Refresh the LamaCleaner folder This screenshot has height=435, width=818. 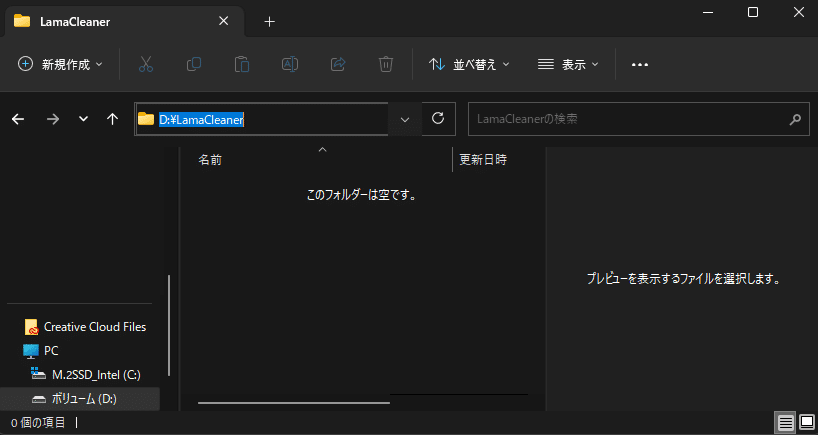pyautogui.click(x=438, y=119)
